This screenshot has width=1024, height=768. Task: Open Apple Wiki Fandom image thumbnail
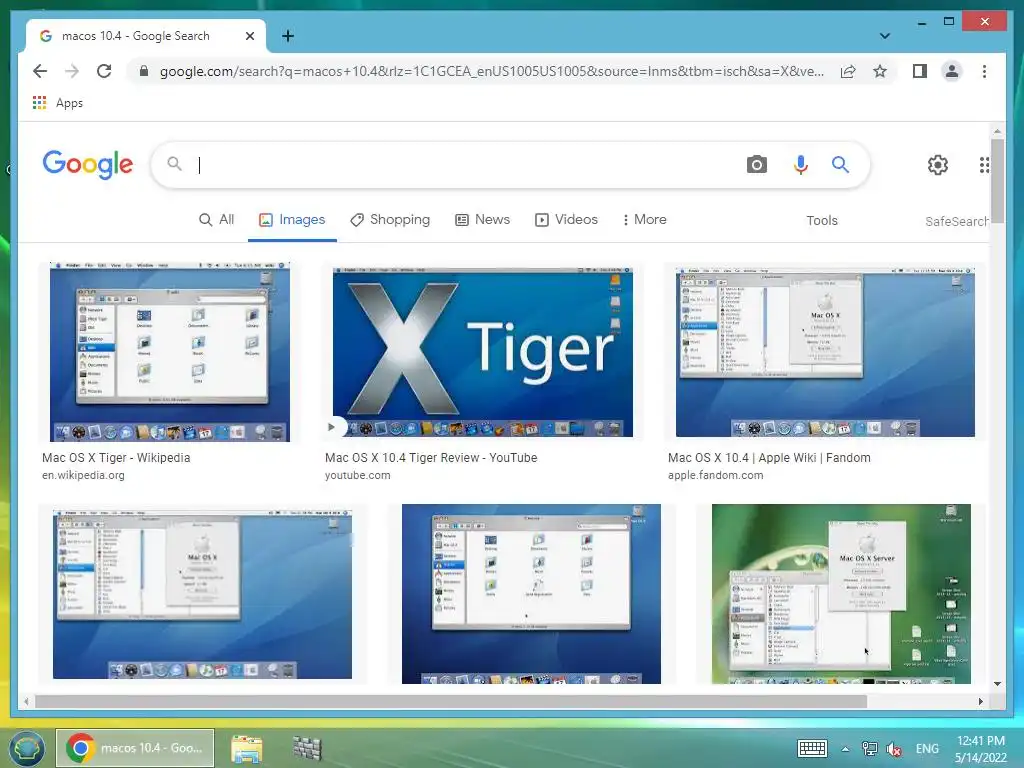coord(825,352)
